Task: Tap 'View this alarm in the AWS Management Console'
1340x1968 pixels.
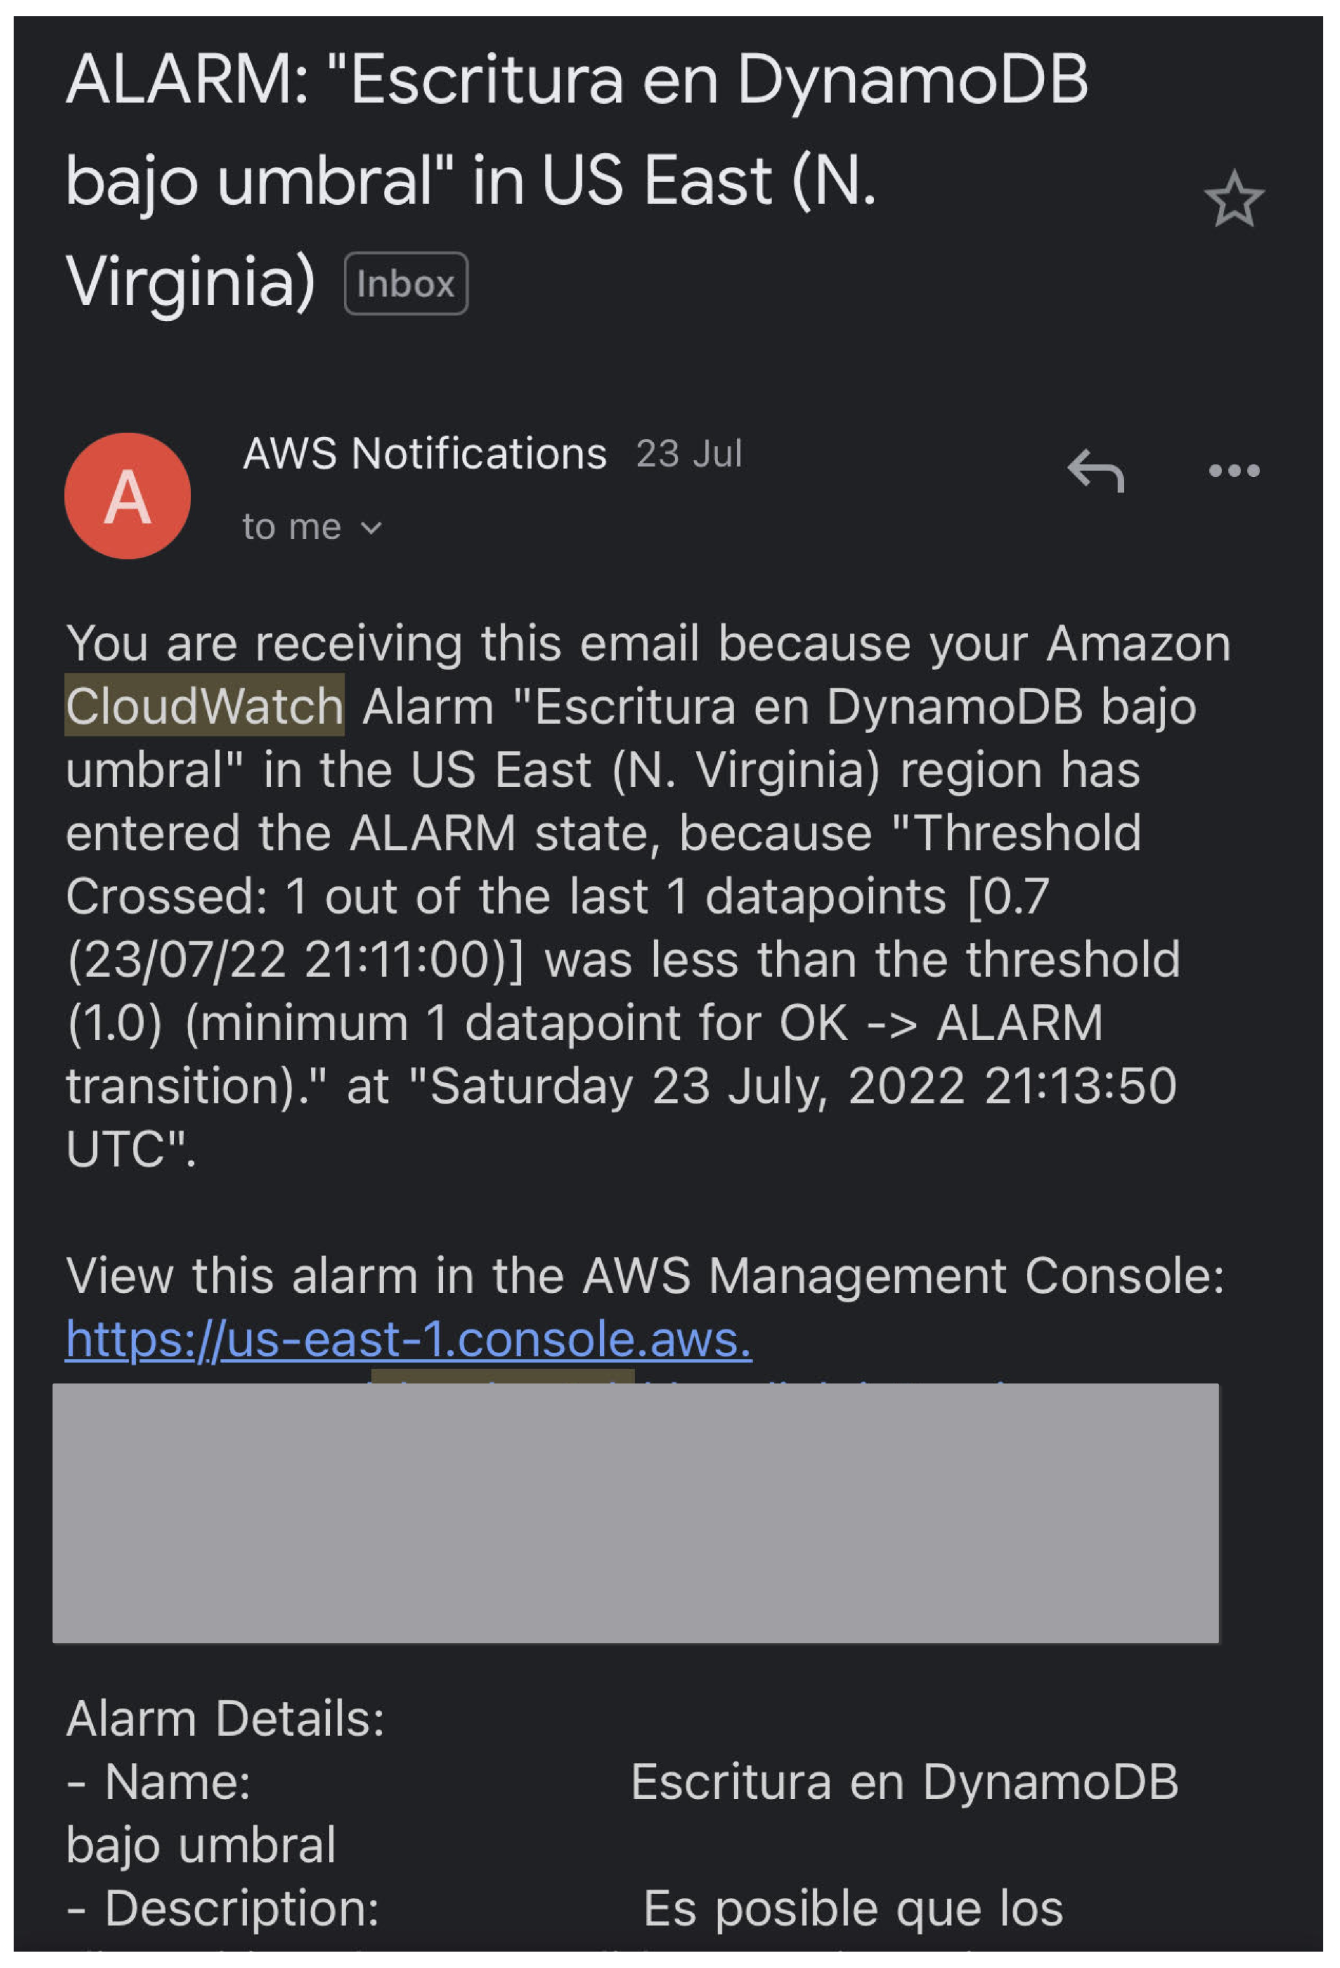Action: click(645, 1276)
